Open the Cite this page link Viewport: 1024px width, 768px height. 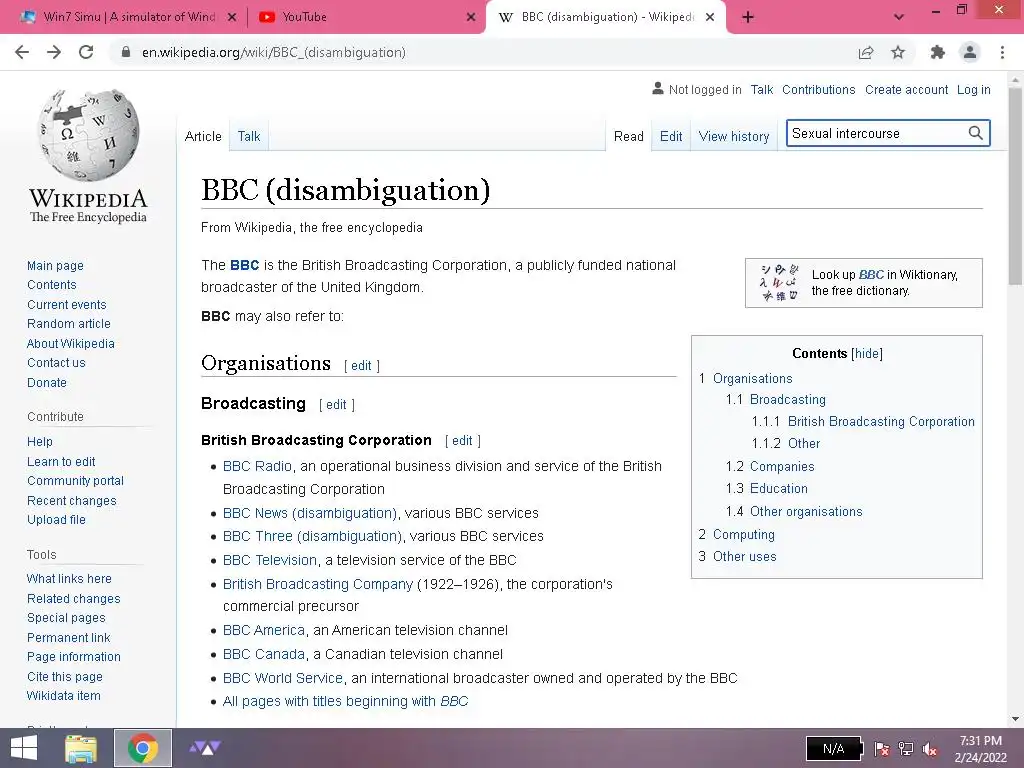(65, 677)
